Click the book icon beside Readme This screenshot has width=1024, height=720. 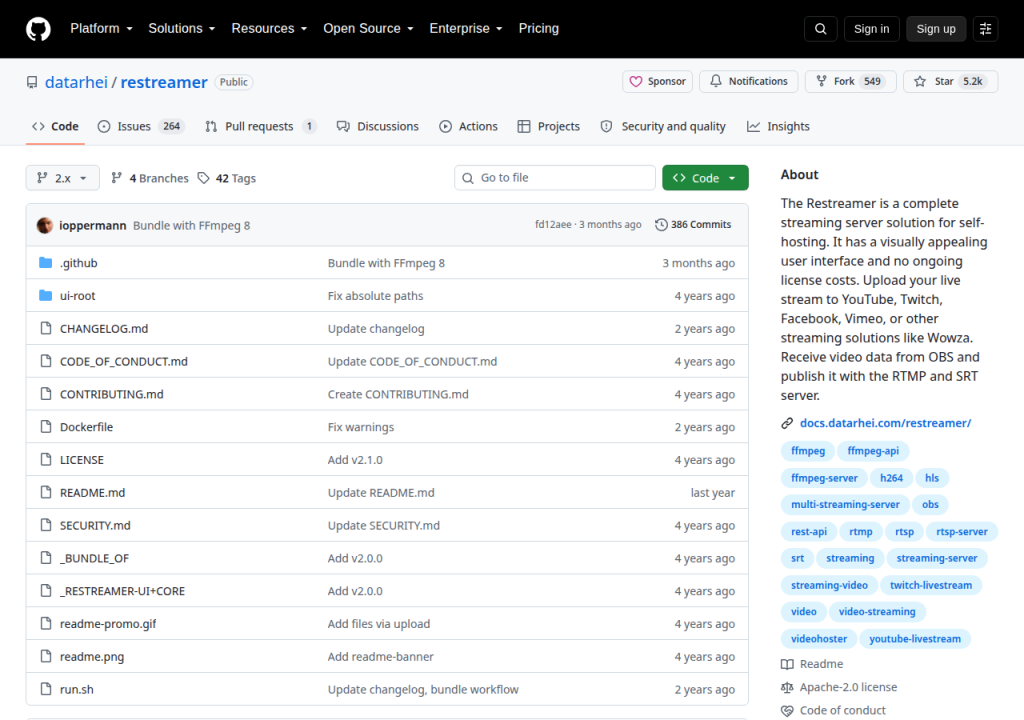pyautogui.click(x=787, y=664)
